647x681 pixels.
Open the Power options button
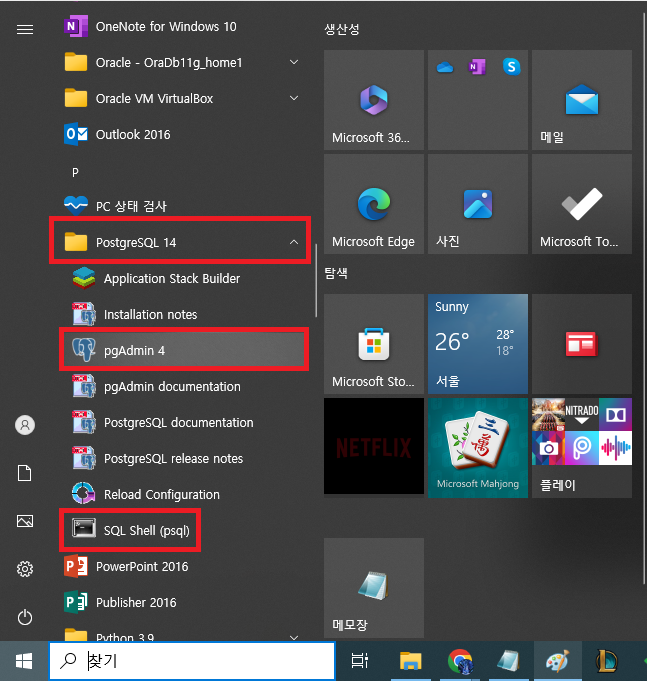[25, 617]
